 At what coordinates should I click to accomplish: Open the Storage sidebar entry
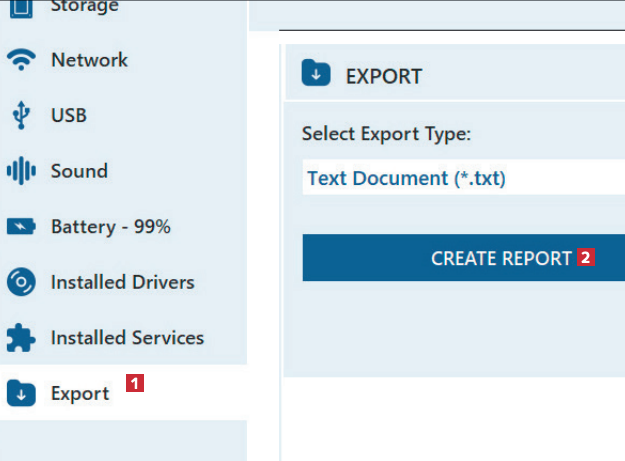pos(84,8)
